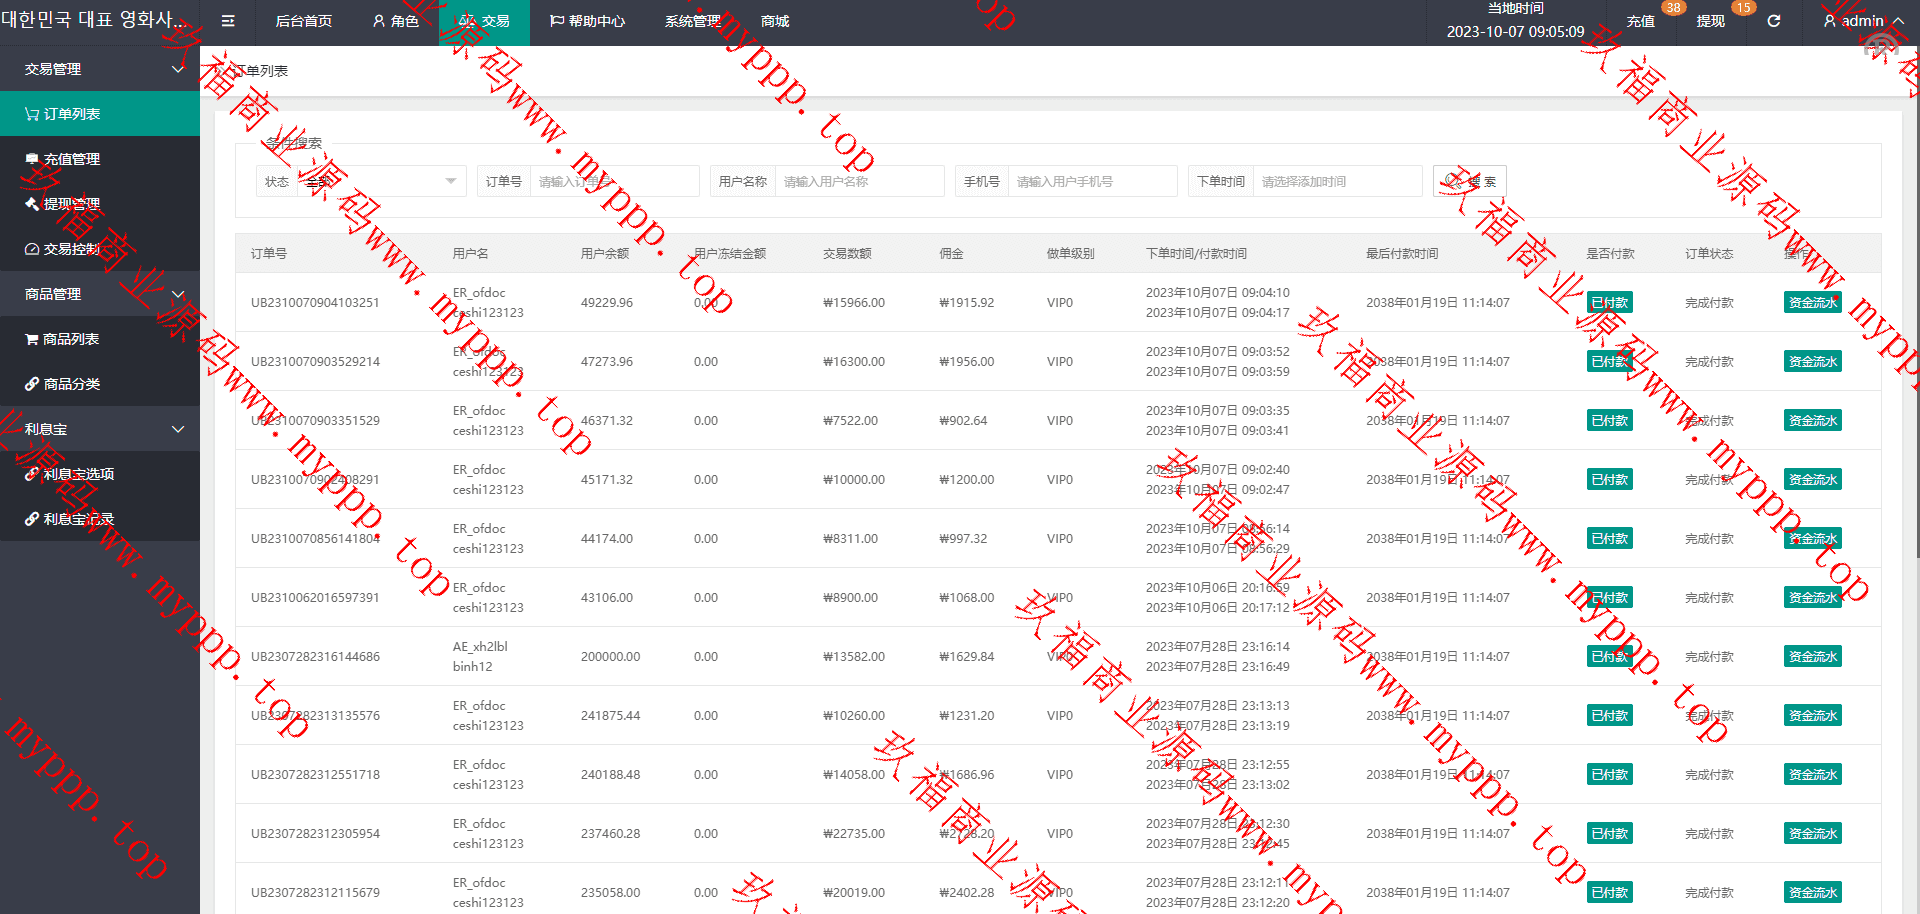Open 提现管理 in the sidebar
1920x914 pixels.
[x=72, y=204]
